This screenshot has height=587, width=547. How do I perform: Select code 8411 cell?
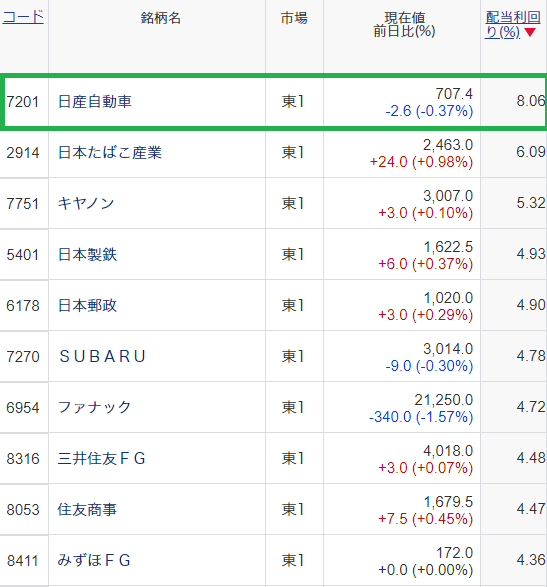coord(23,560)
